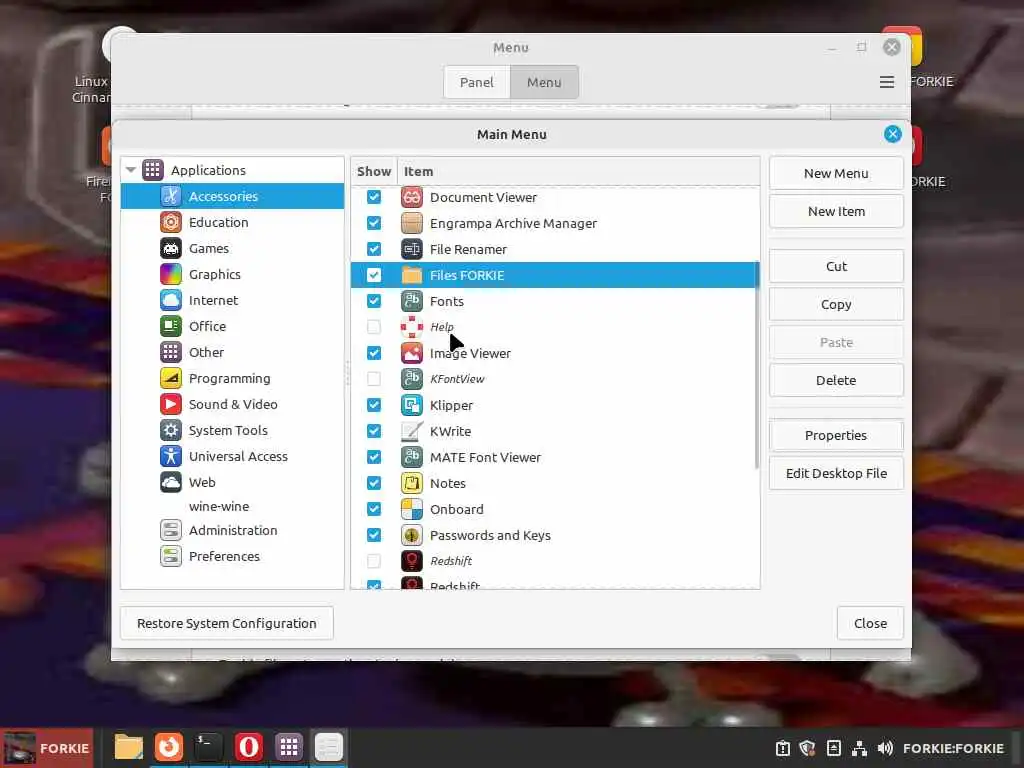This screenshot has width=1024, height=768.
Task: Uncheck Show for Fonts
Action: [374, 301]
